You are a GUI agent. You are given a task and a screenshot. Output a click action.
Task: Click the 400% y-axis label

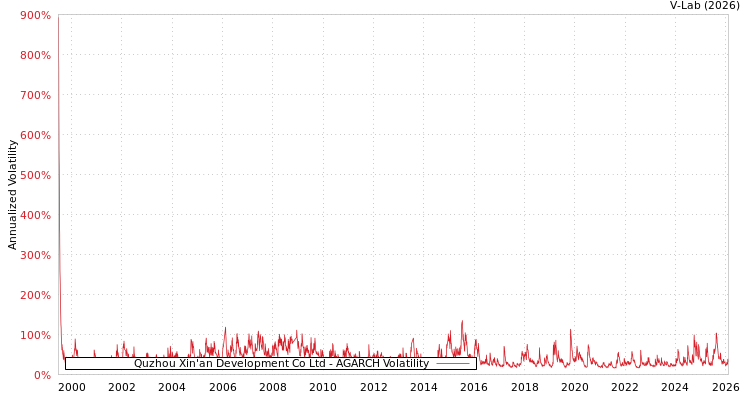[x=35, y=215]
